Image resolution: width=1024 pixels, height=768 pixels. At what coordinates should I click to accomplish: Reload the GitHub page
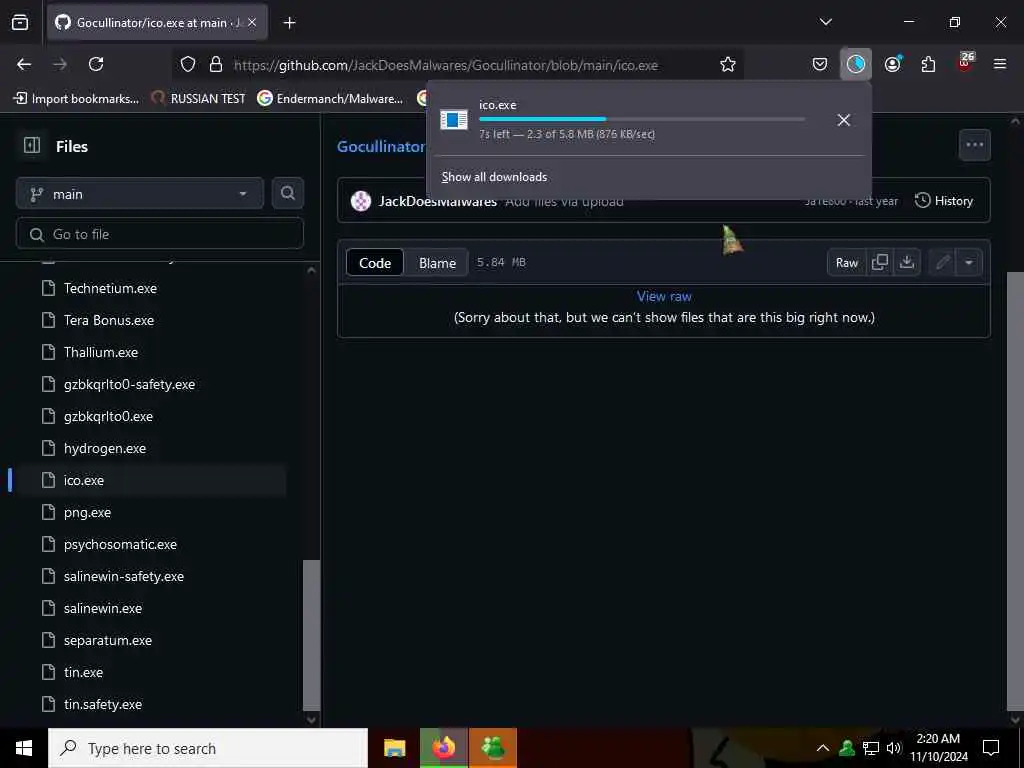96,64
